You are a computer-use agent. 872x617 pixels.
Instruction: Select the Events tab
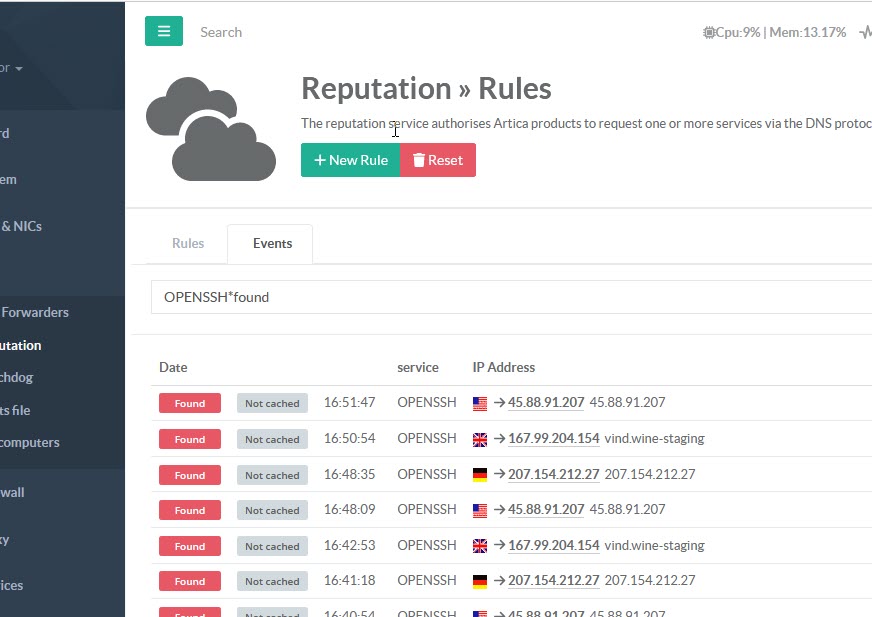[272, 243]
